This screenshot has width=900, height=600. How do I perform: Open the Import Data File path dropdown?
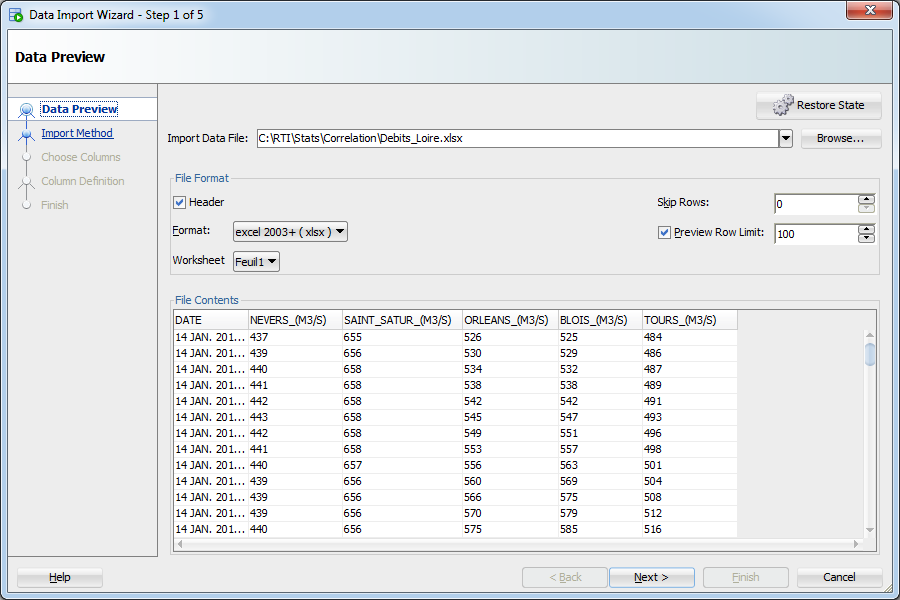pos(785,139)
